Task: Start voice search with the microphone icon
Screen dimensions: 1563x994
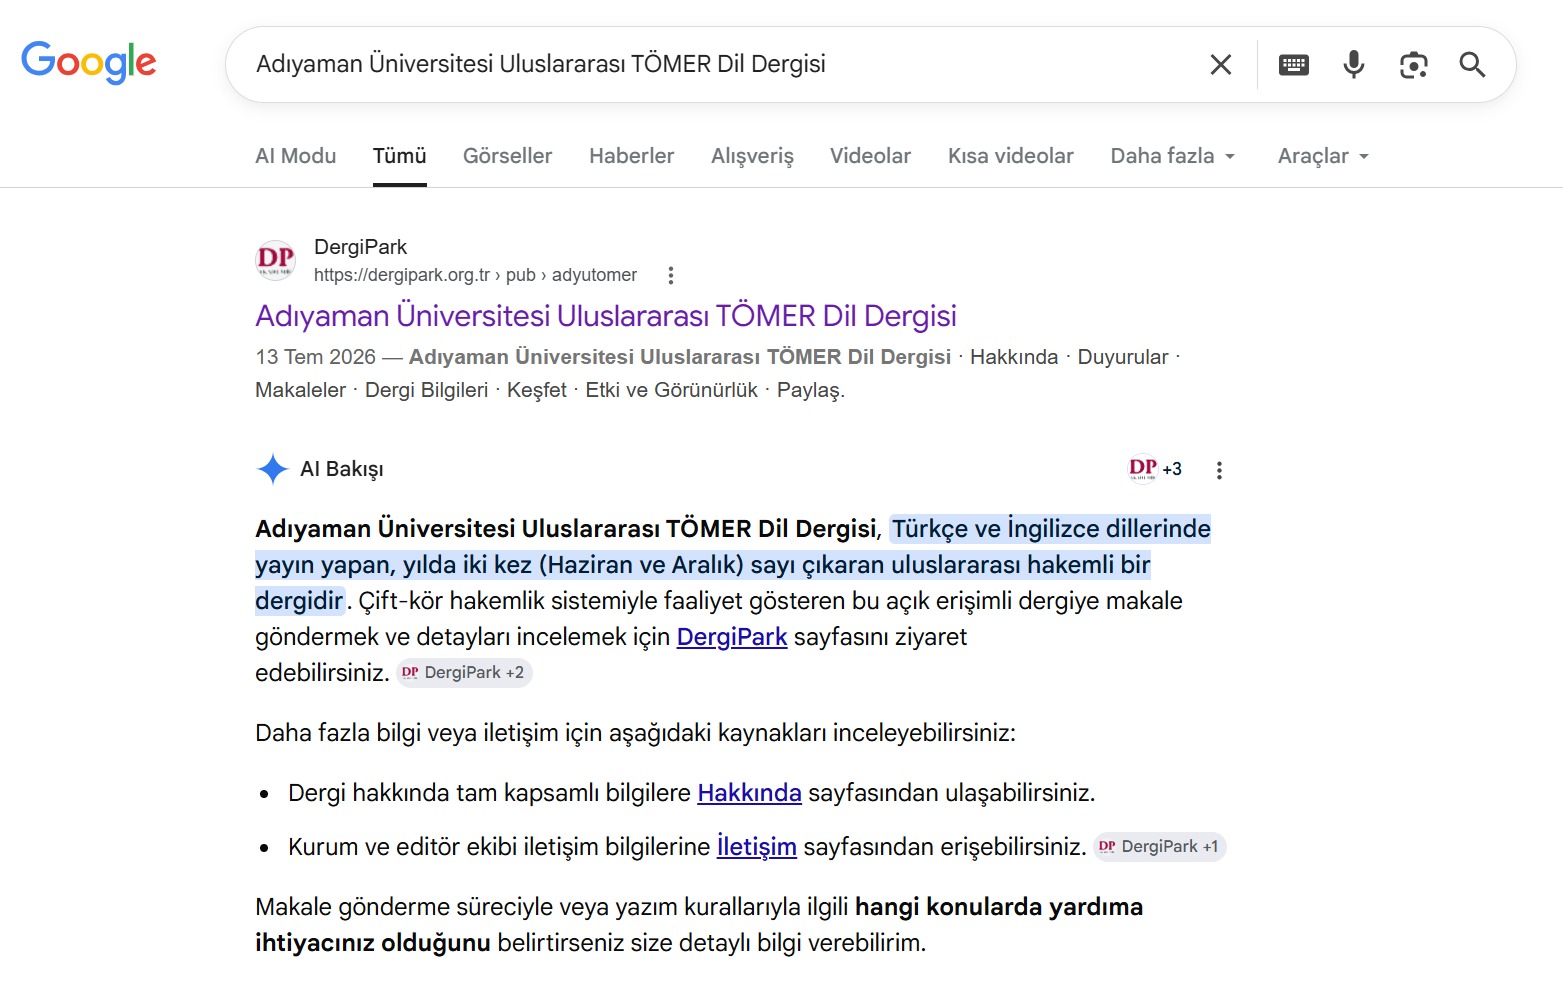Action: [1353, 65]
